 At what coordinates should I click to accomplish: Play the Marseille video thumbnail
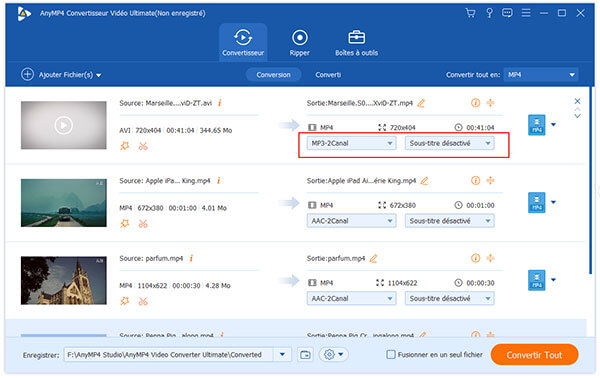64,125
